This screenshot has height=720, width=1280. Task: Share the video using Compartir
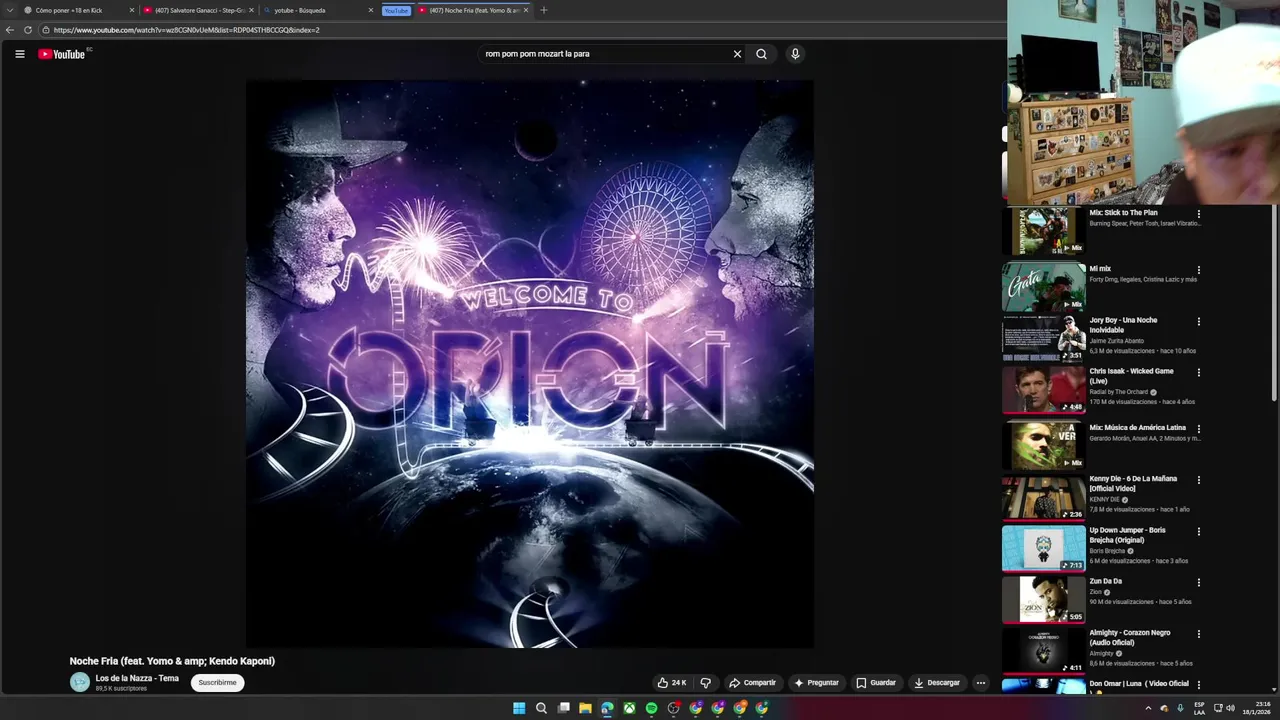(x=752, y=683)
